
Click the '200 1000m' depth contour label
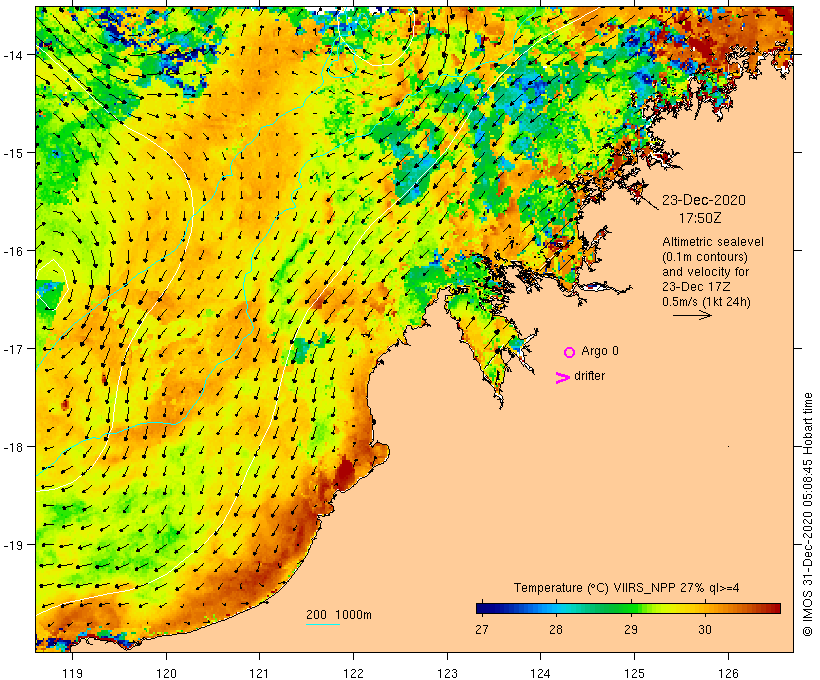tap(339, 615)
